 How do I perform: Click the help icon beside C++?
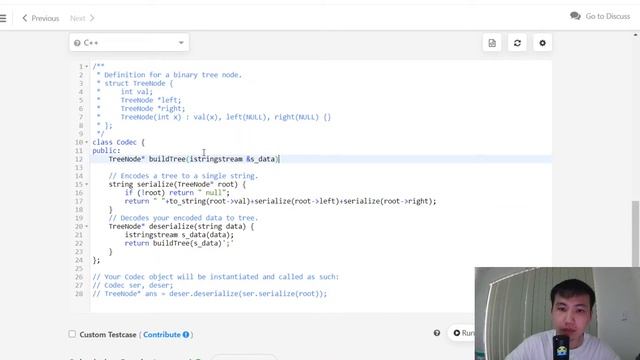(77, 43)
